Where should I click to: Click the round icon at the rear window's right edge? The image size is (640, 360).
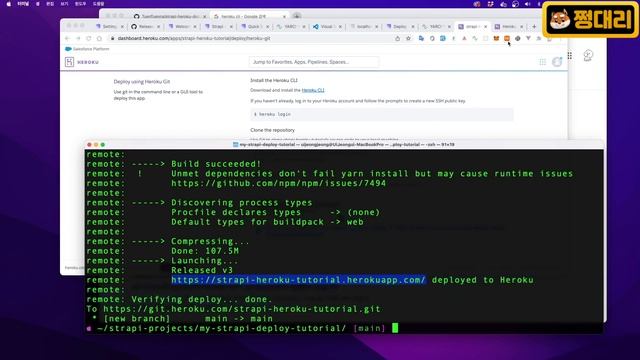(588, 55)
